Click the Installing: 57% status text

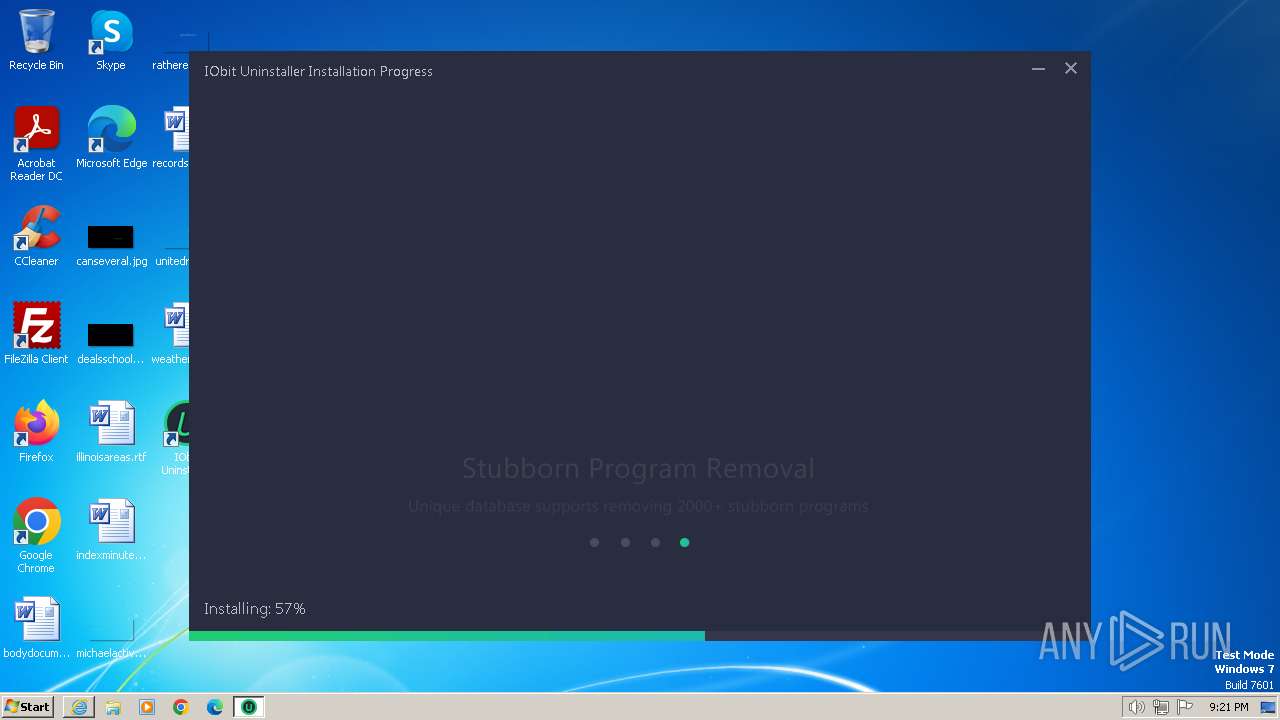tap(255, 609)
